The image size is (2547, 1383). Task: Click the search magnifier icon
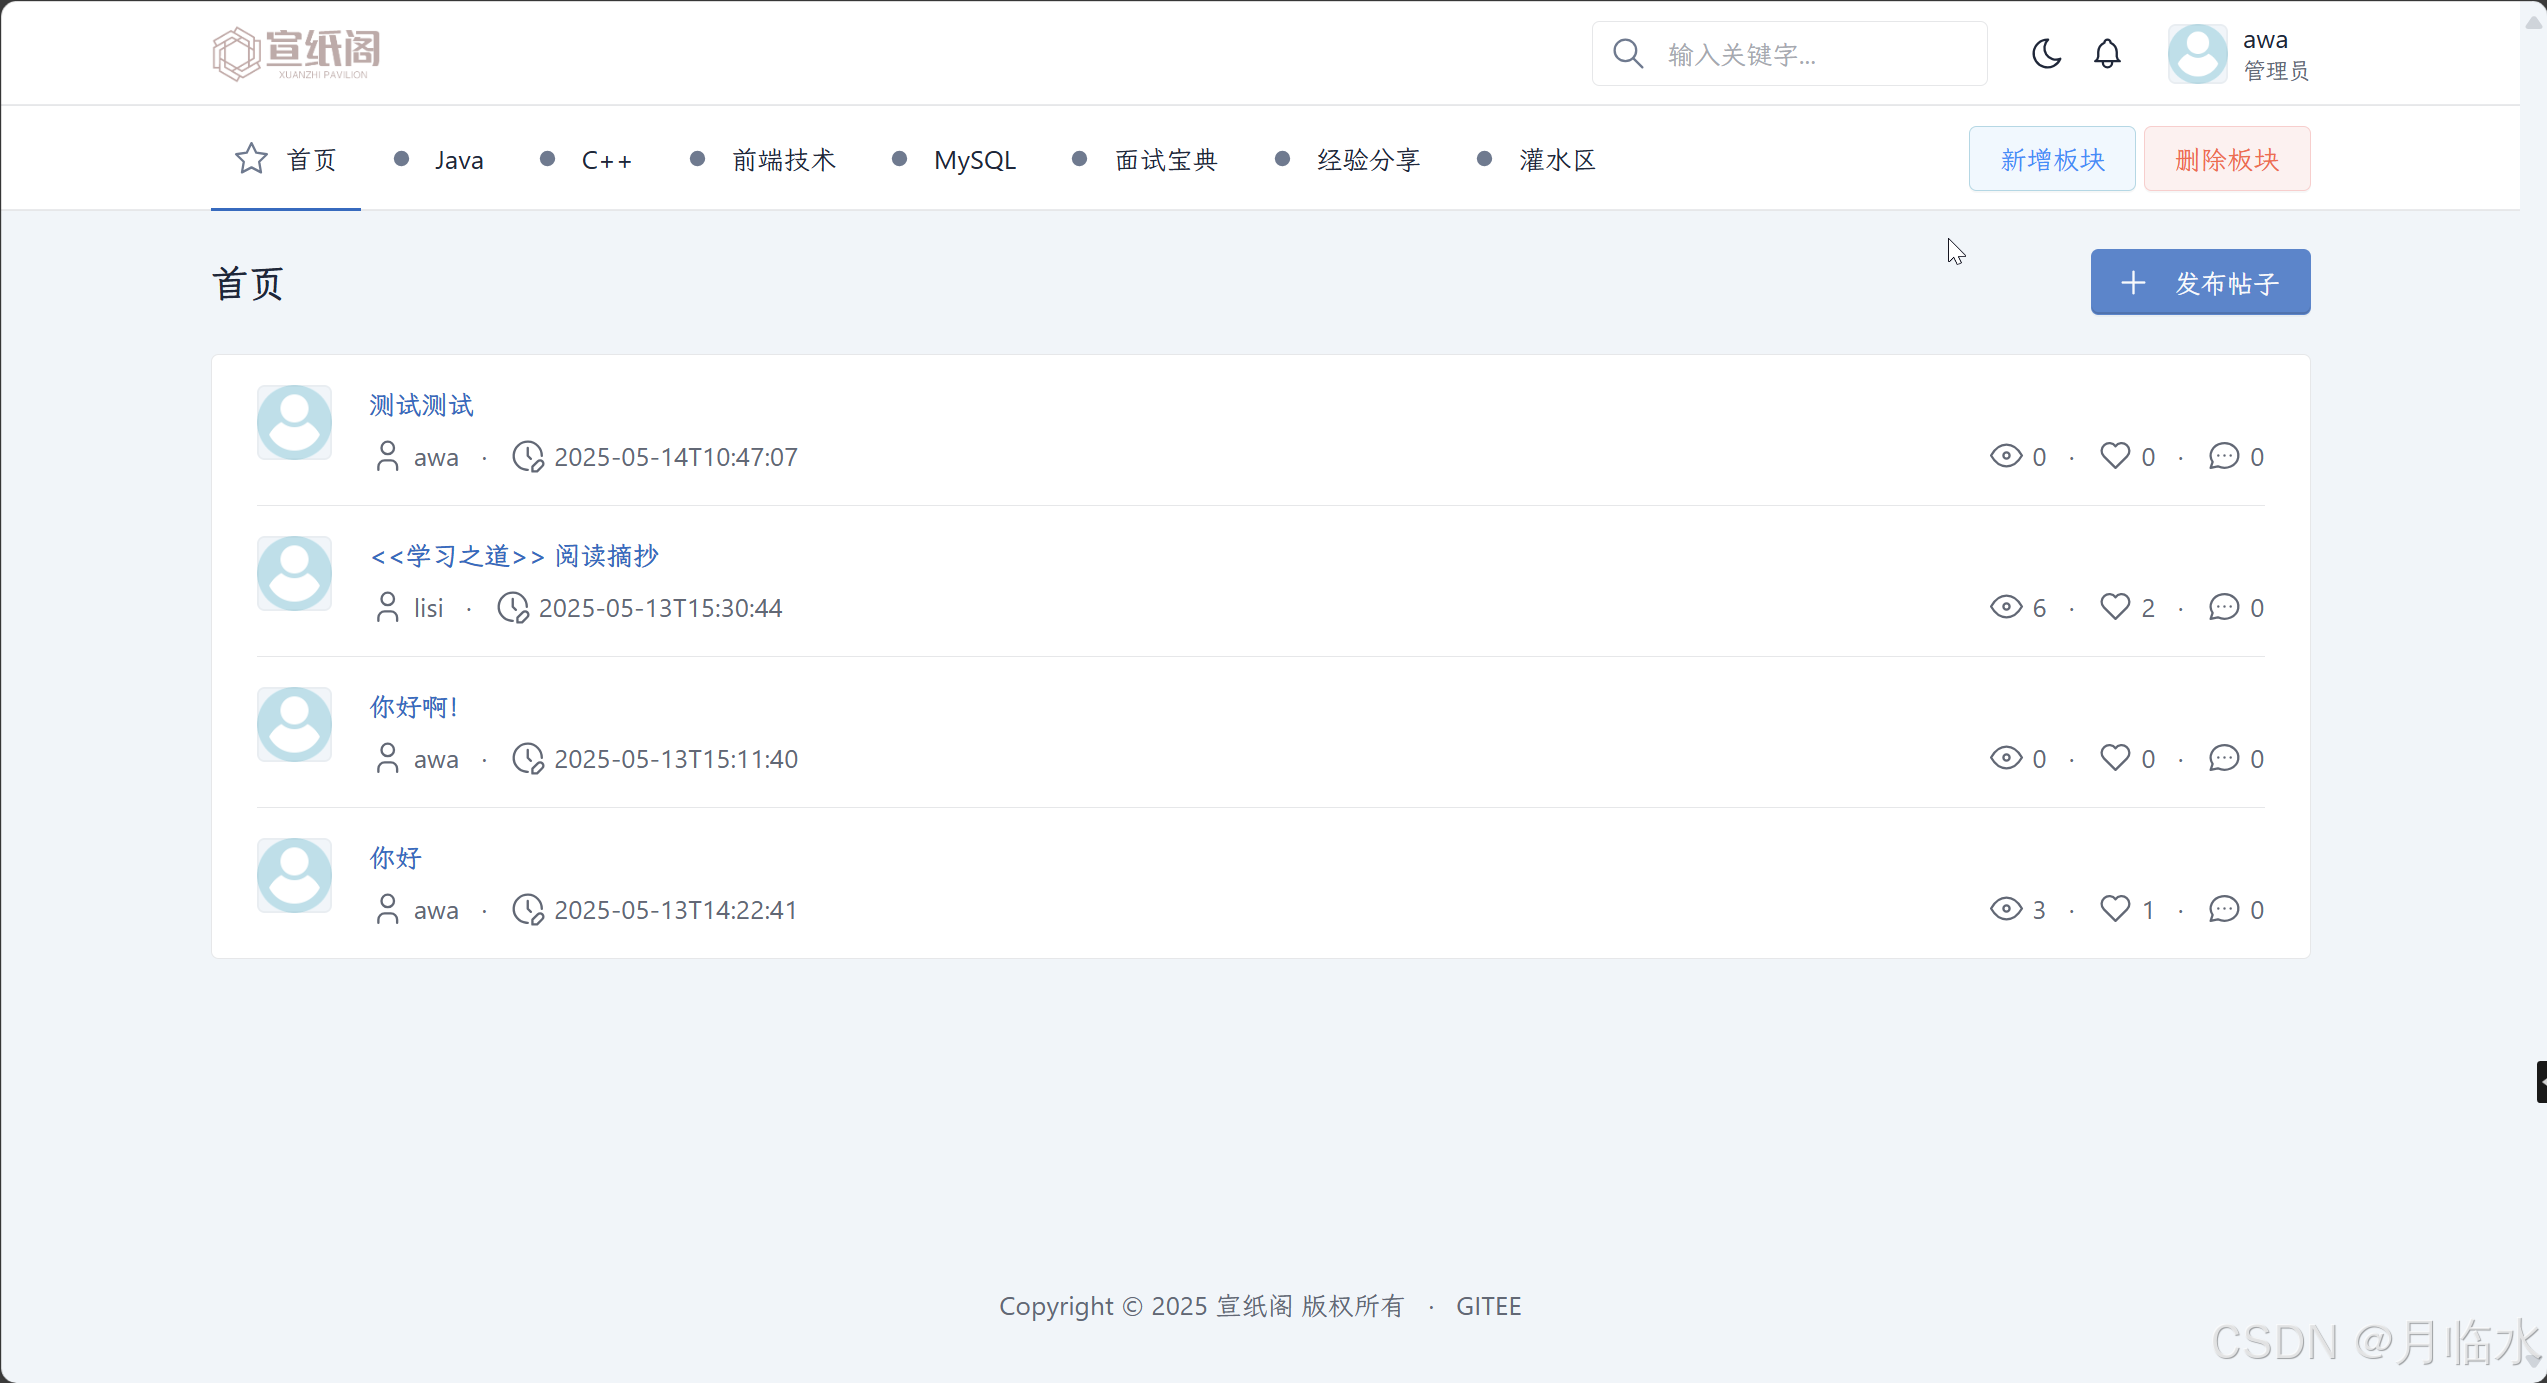coord(1628,53)
